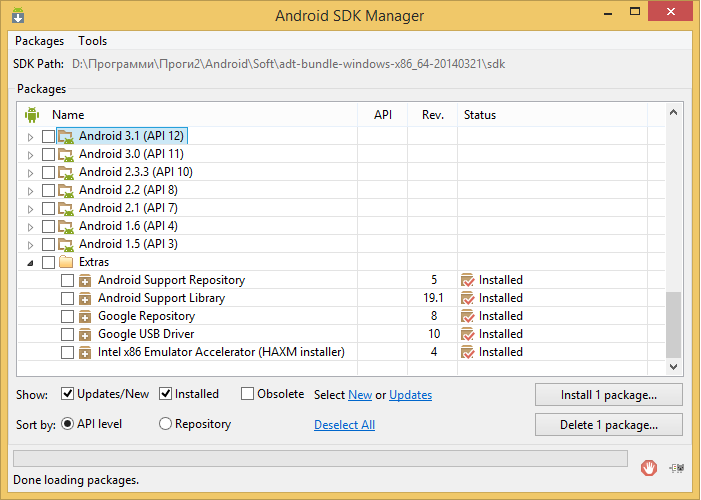
Task: Check the Intel x86 Emulator Accelerator checkbox
Action: pyautogui.click(x=68, y=352)
